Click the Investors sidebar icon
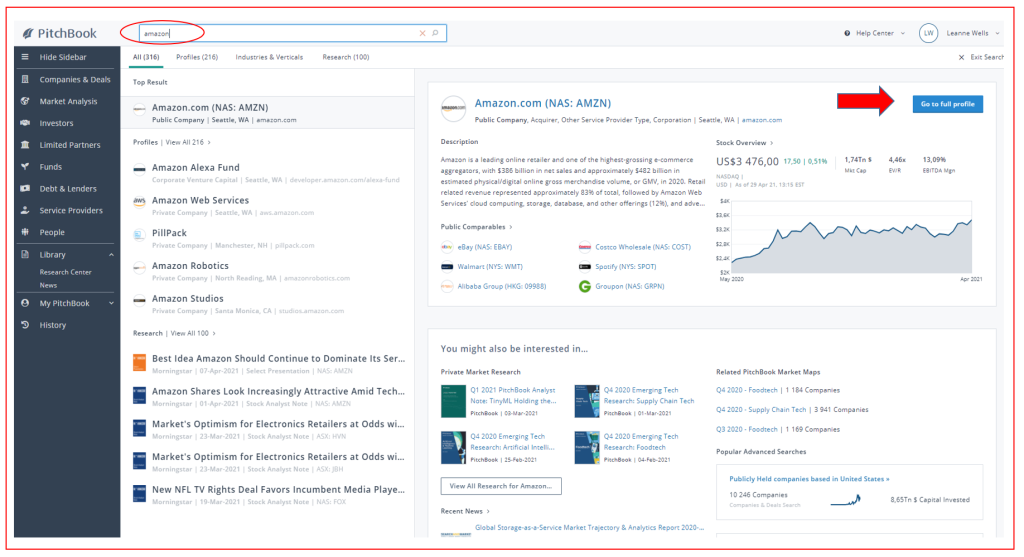The width and height of the screenshot is (1024, 557). (25, 123)
